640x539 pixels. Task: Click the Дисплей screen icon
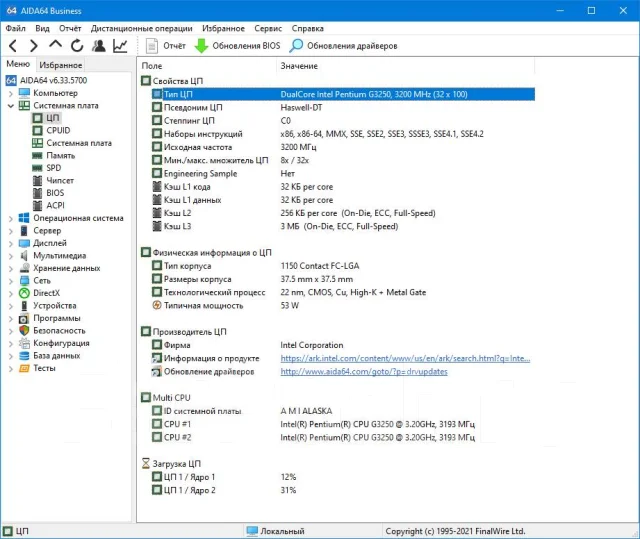point(24,243)
